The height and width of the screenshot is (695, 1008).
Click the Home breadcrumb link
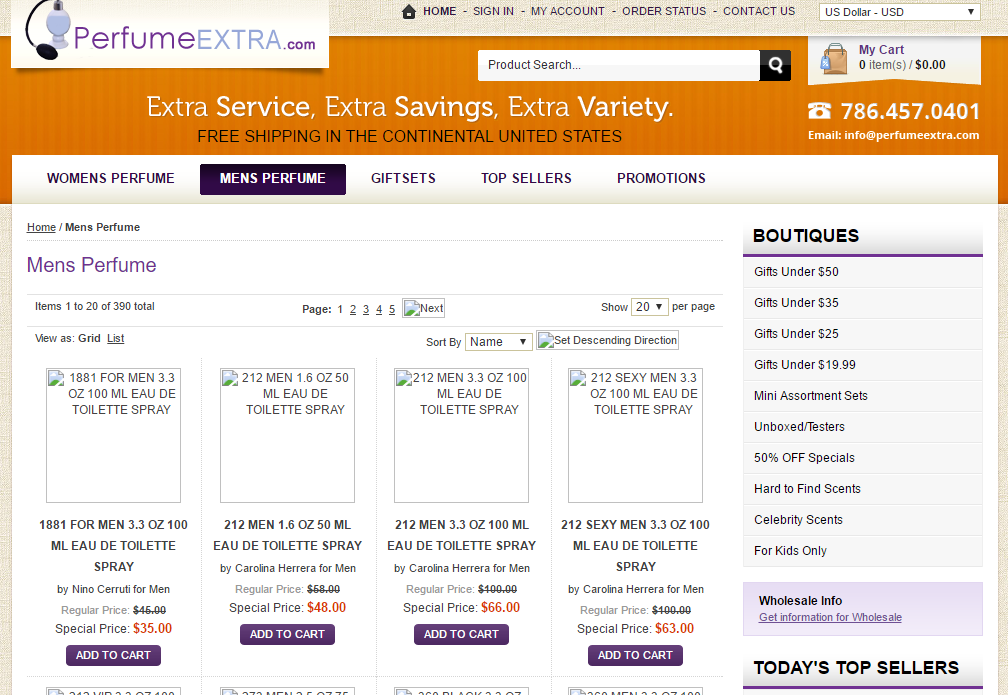41,227
